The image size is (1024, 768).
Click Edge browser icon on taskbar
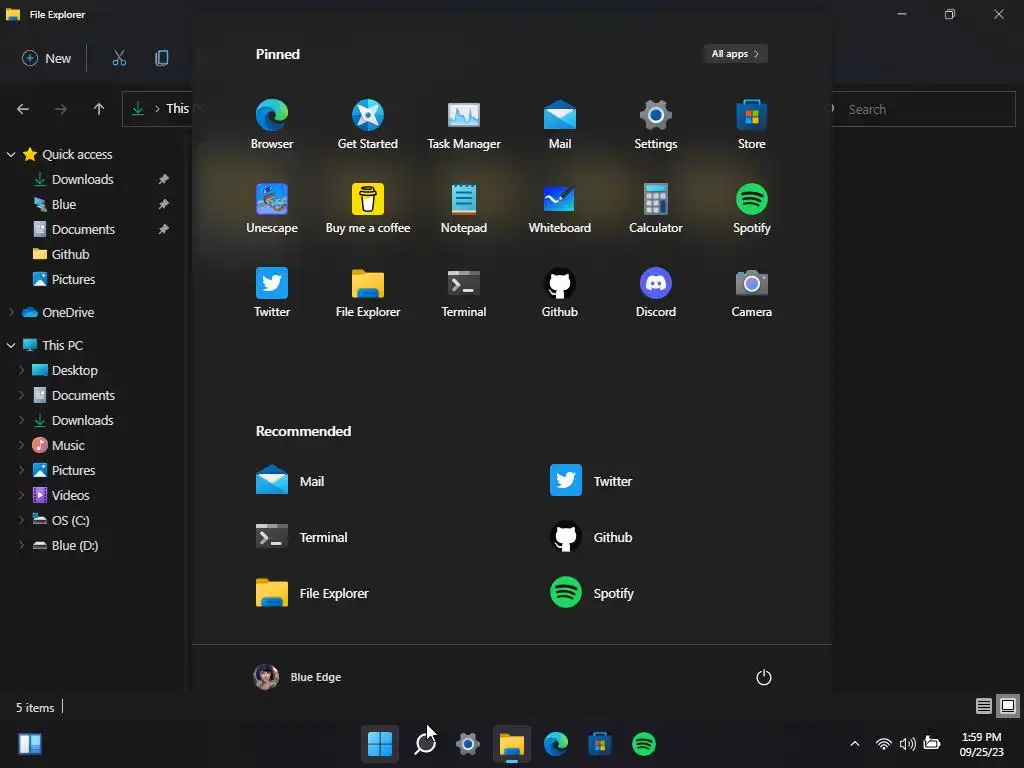(556, 743)
